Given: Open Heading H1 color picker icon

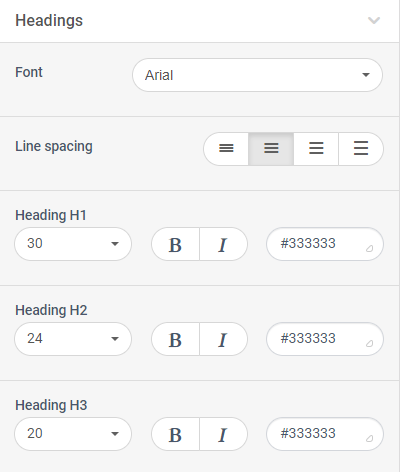Looking at the screenshot, I should (369, 248).
